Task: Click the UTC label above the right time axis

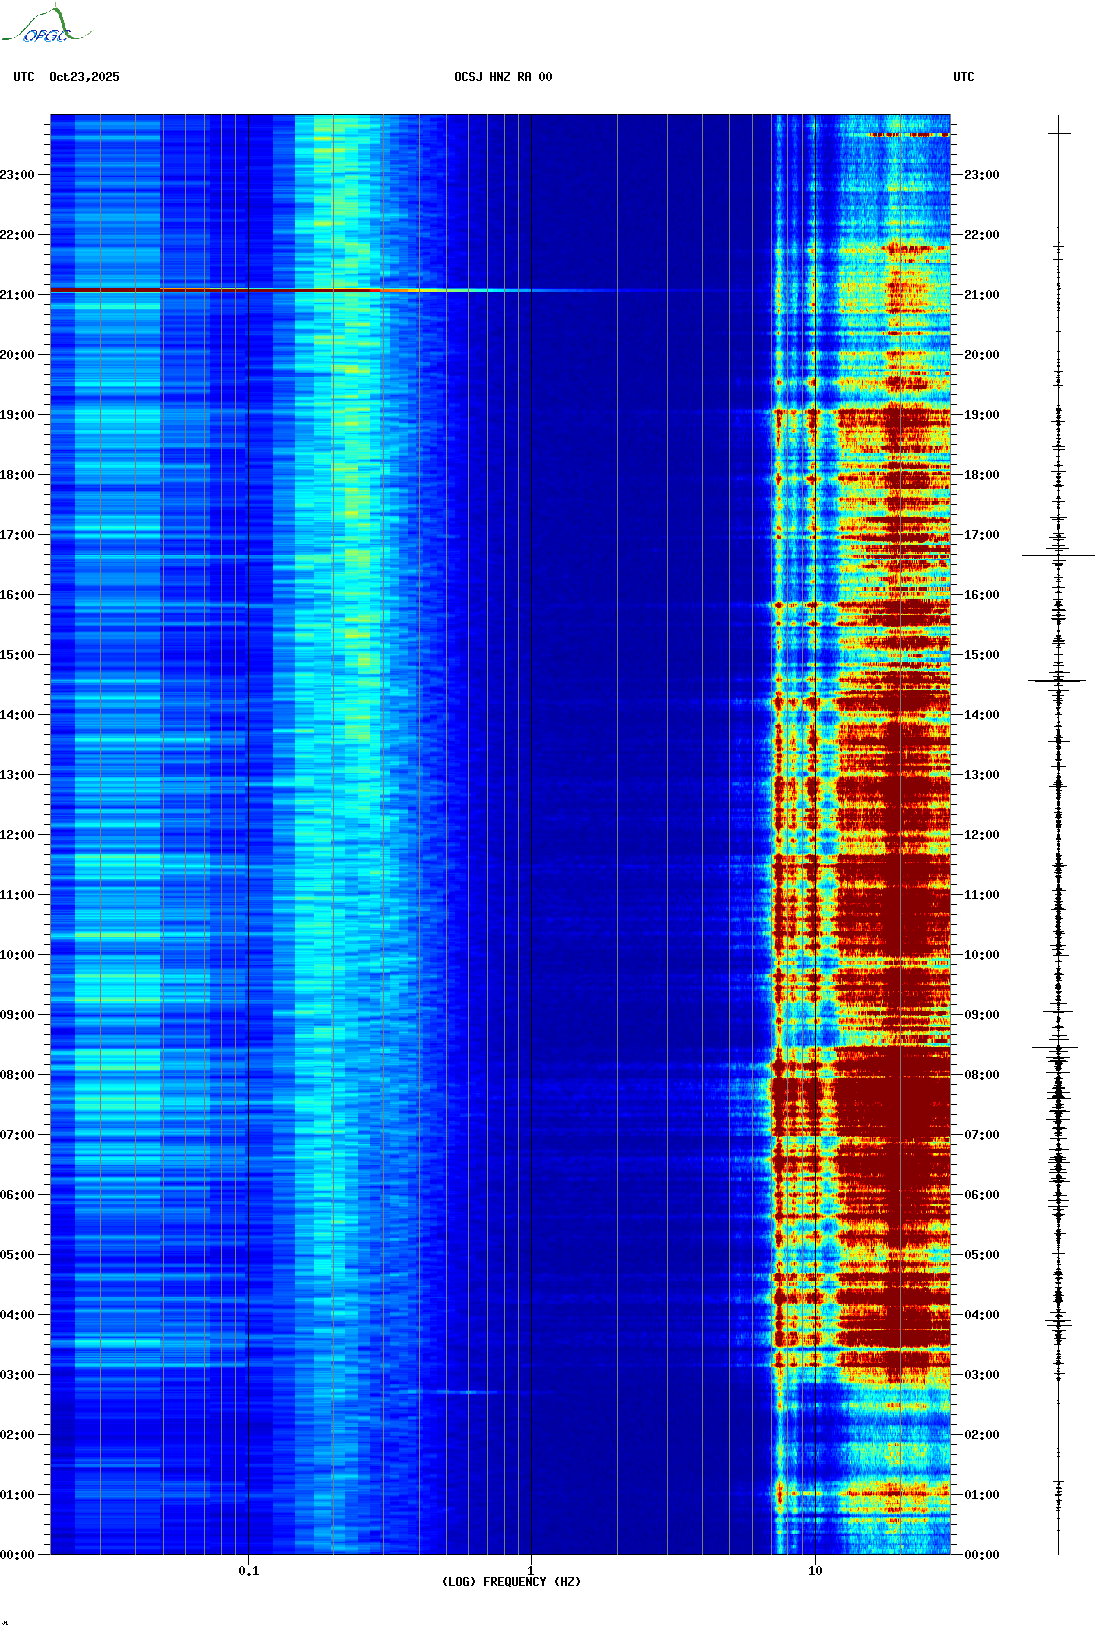Action: 964,77
